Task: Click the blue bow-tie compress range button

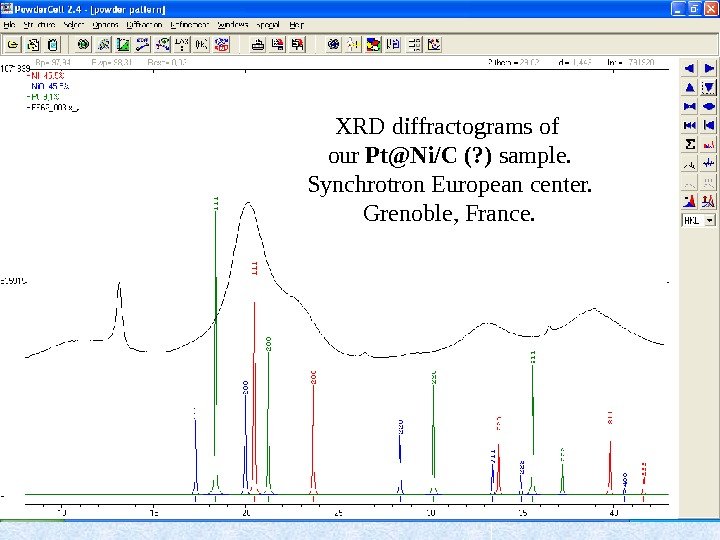Action: point(689,106)
